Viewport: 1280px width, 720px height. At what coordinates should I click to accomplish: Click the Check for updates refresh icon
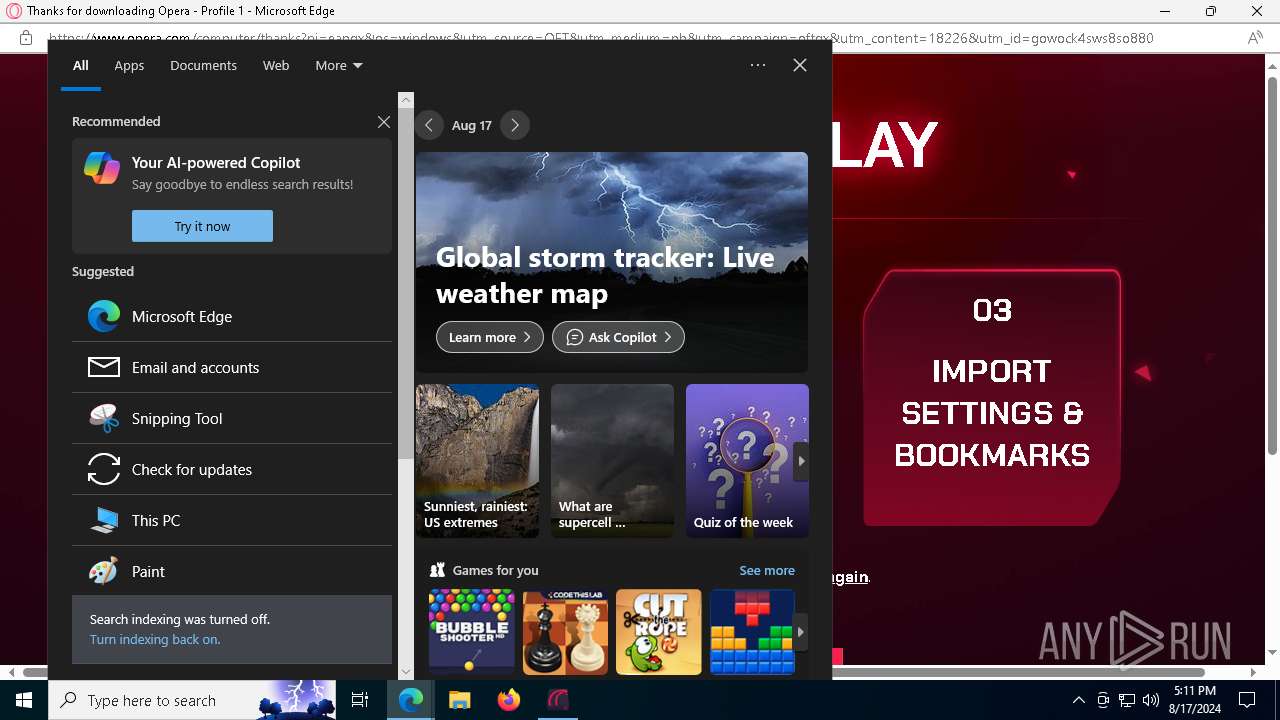click(x=104, y=469)
